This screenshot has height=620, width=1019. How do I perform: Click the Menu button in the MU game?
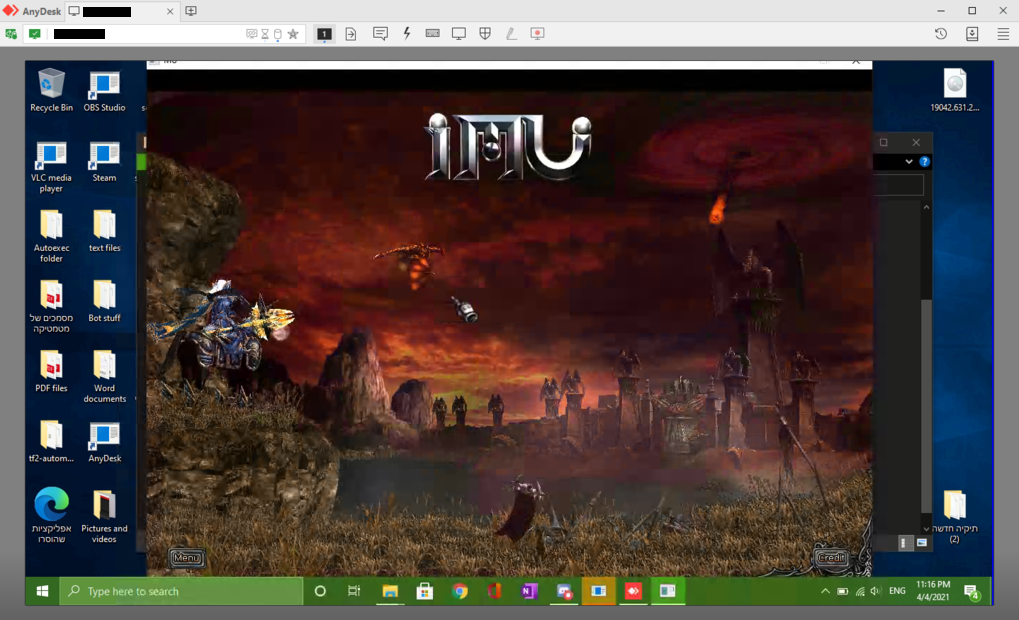point(187,558)
